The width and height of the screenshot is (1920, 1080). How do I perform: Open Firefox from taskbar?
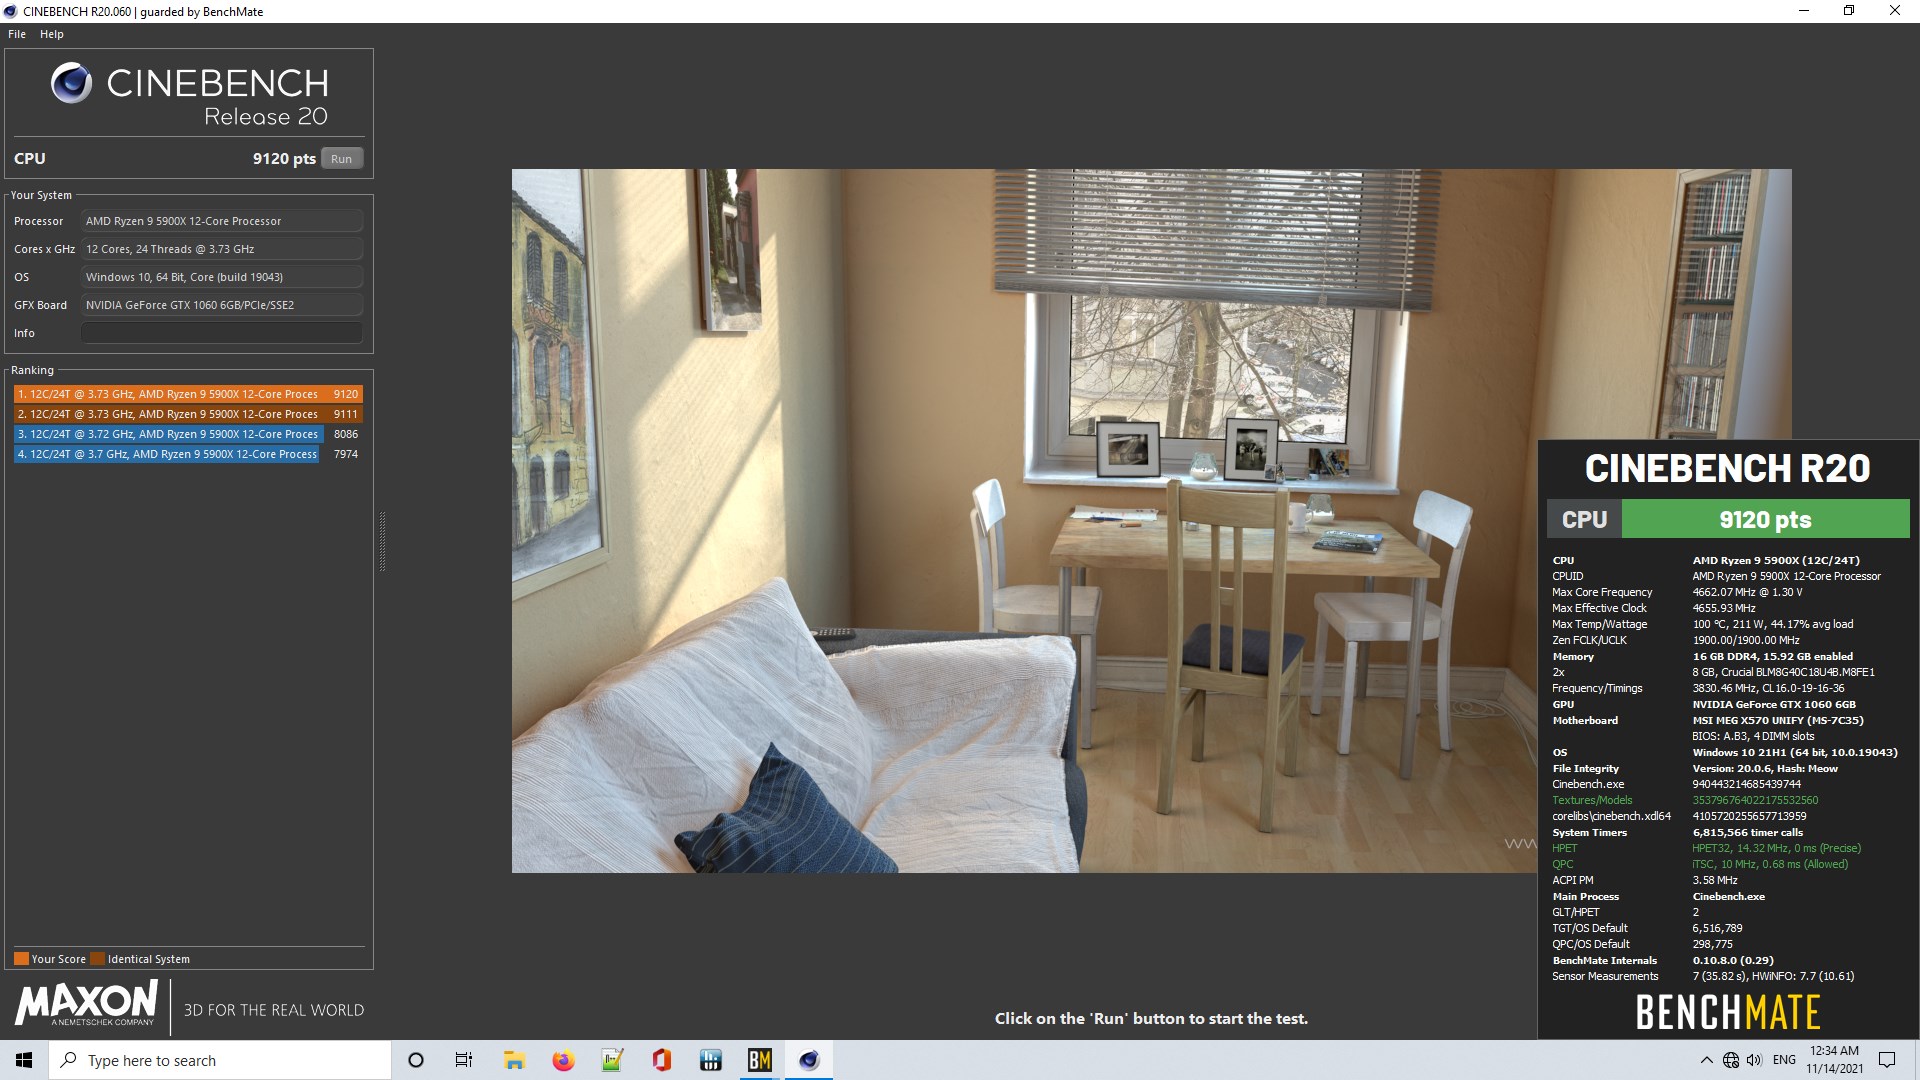tap(563, 1060)
